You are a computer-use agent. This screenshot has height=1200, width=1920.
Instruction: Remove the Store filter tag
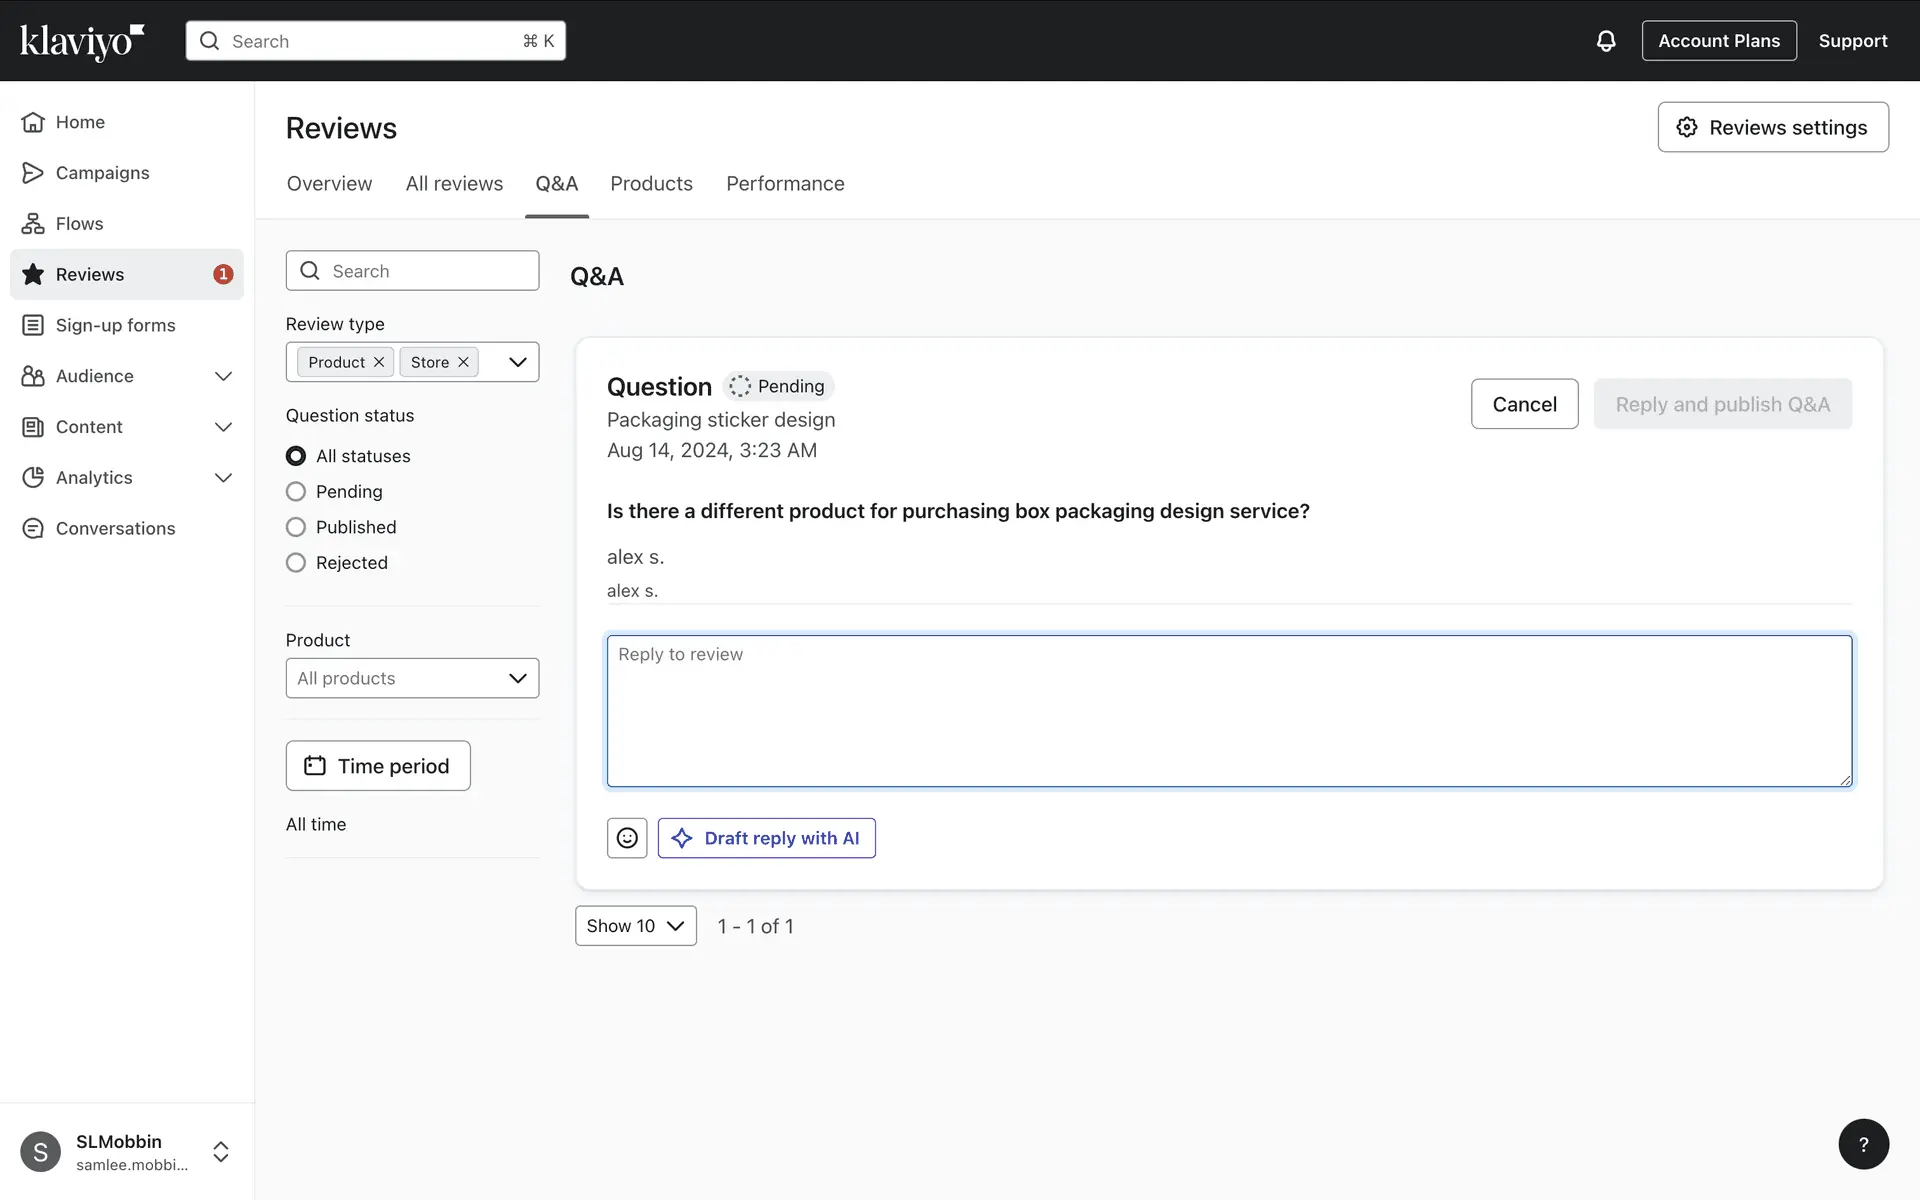(463, 362)
